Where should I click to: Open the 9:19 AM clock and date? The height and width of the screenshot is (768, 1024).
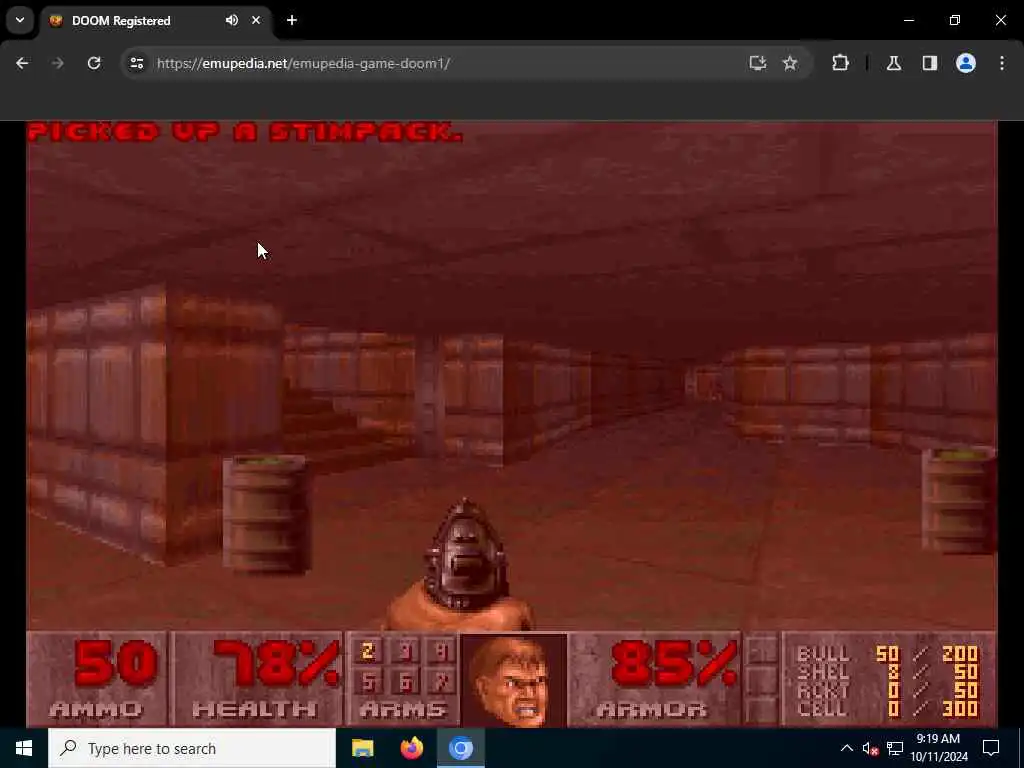939,748
